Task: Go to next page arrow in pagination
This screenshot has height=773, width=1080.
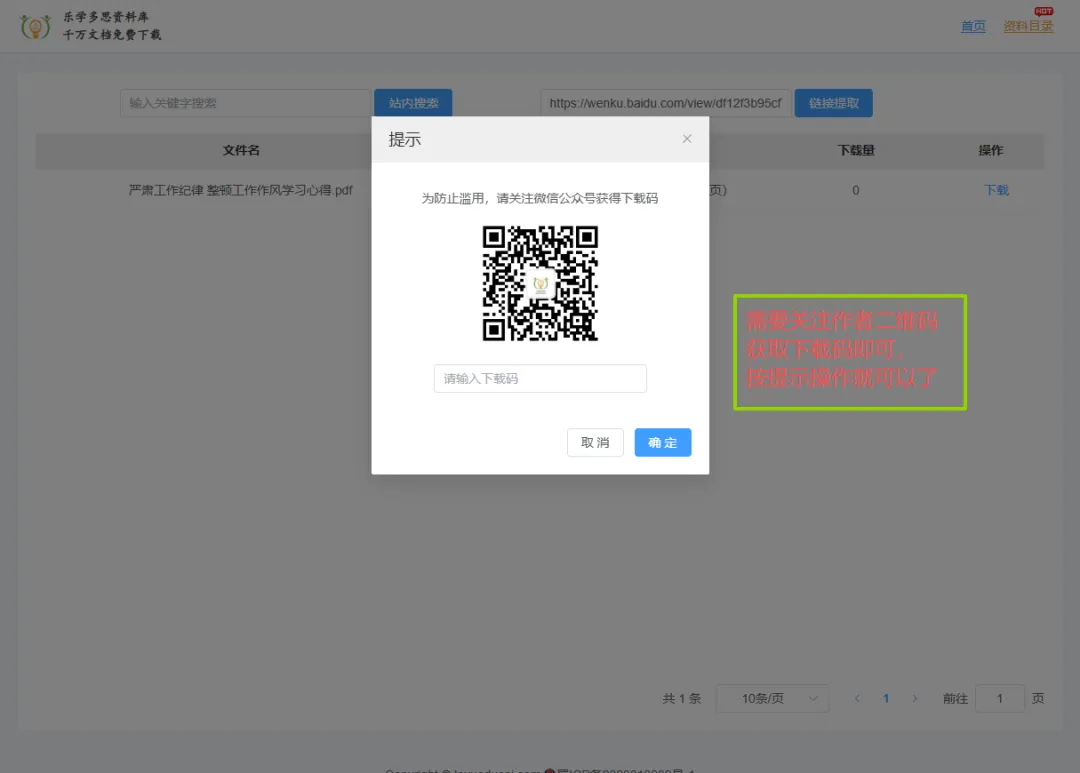Action: 915,699
